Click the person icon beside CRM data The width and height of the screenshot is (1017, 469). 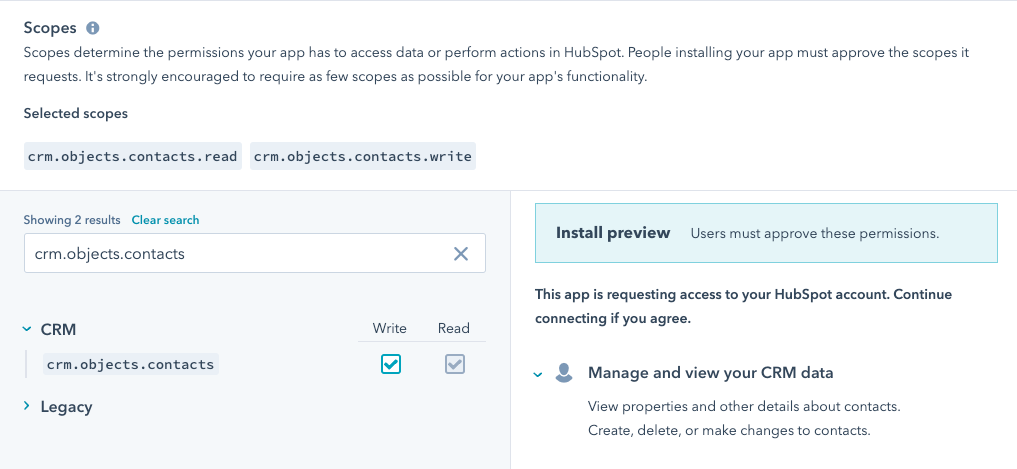pos(564,373)
